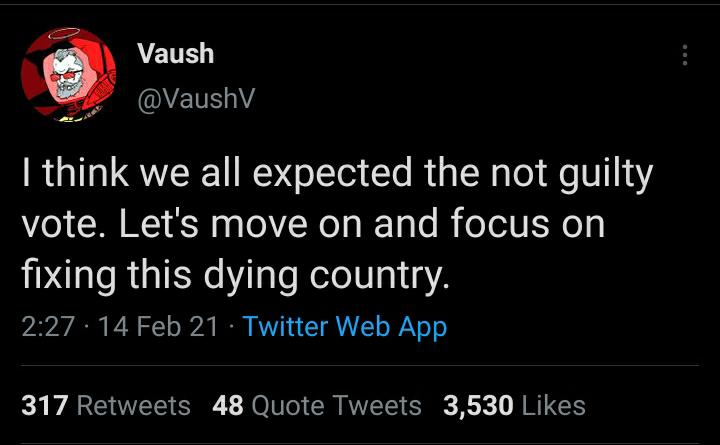This screenshot has height=445, width=720.
Task: Click the tweet line starting "I think we all"
Action: click(x=337, y=175)
